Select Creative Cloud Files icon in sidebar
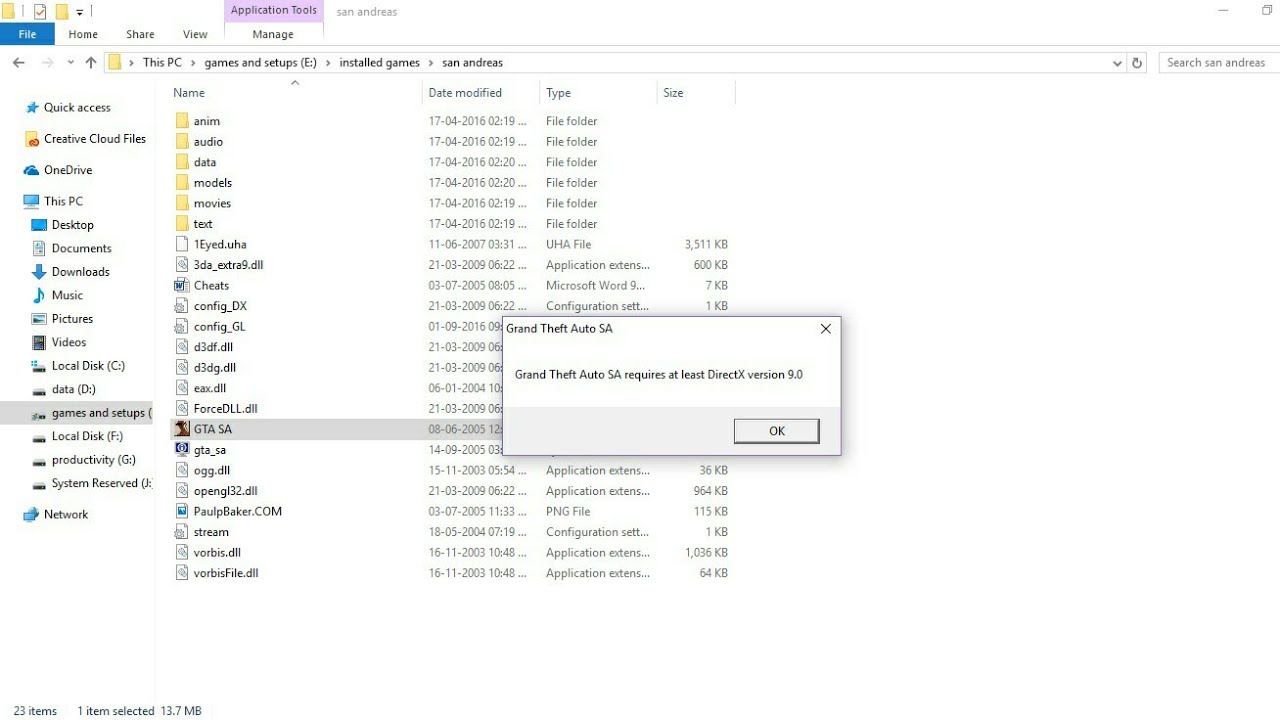Screen dimensions: 1280x720 click(31, 139)
